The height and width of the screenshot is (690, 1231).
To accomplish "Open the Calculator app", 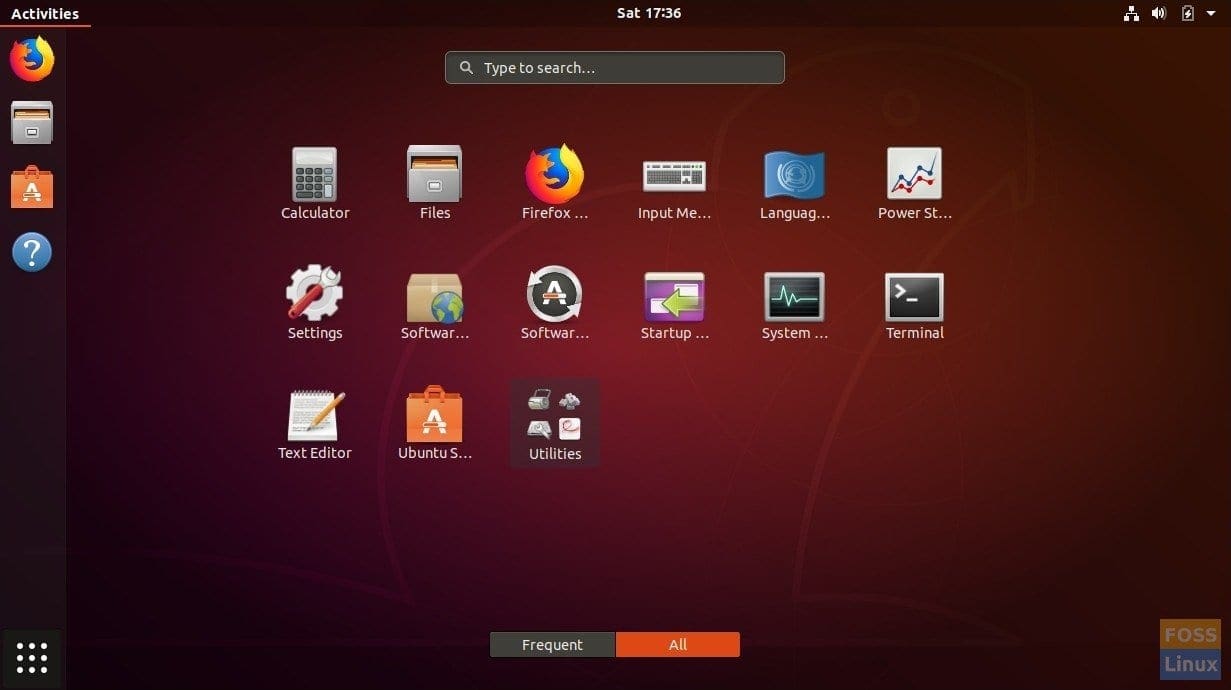I will [315, 183].
